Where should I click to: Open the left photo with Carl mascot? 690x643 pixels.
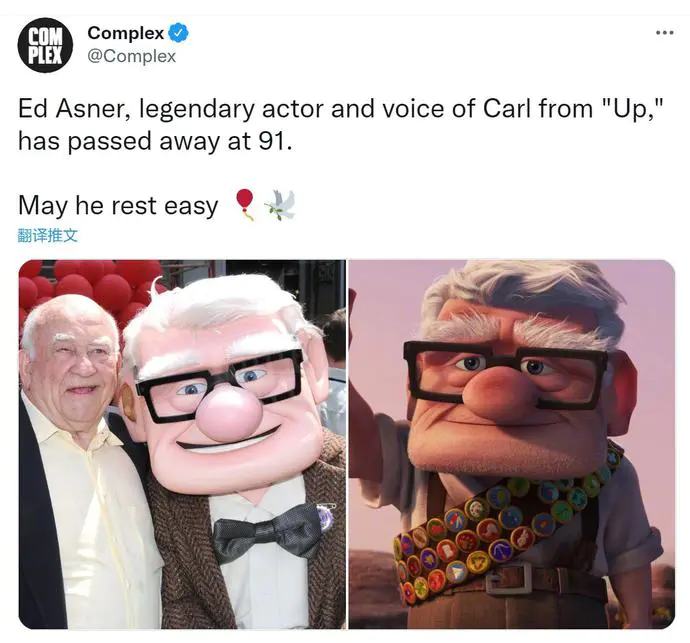tap(182, 444)
